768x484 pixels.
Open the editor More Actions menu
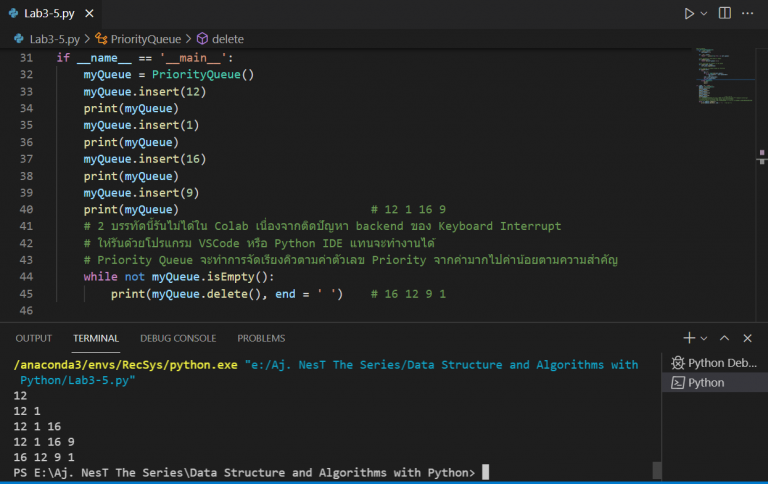coord(749,14)
